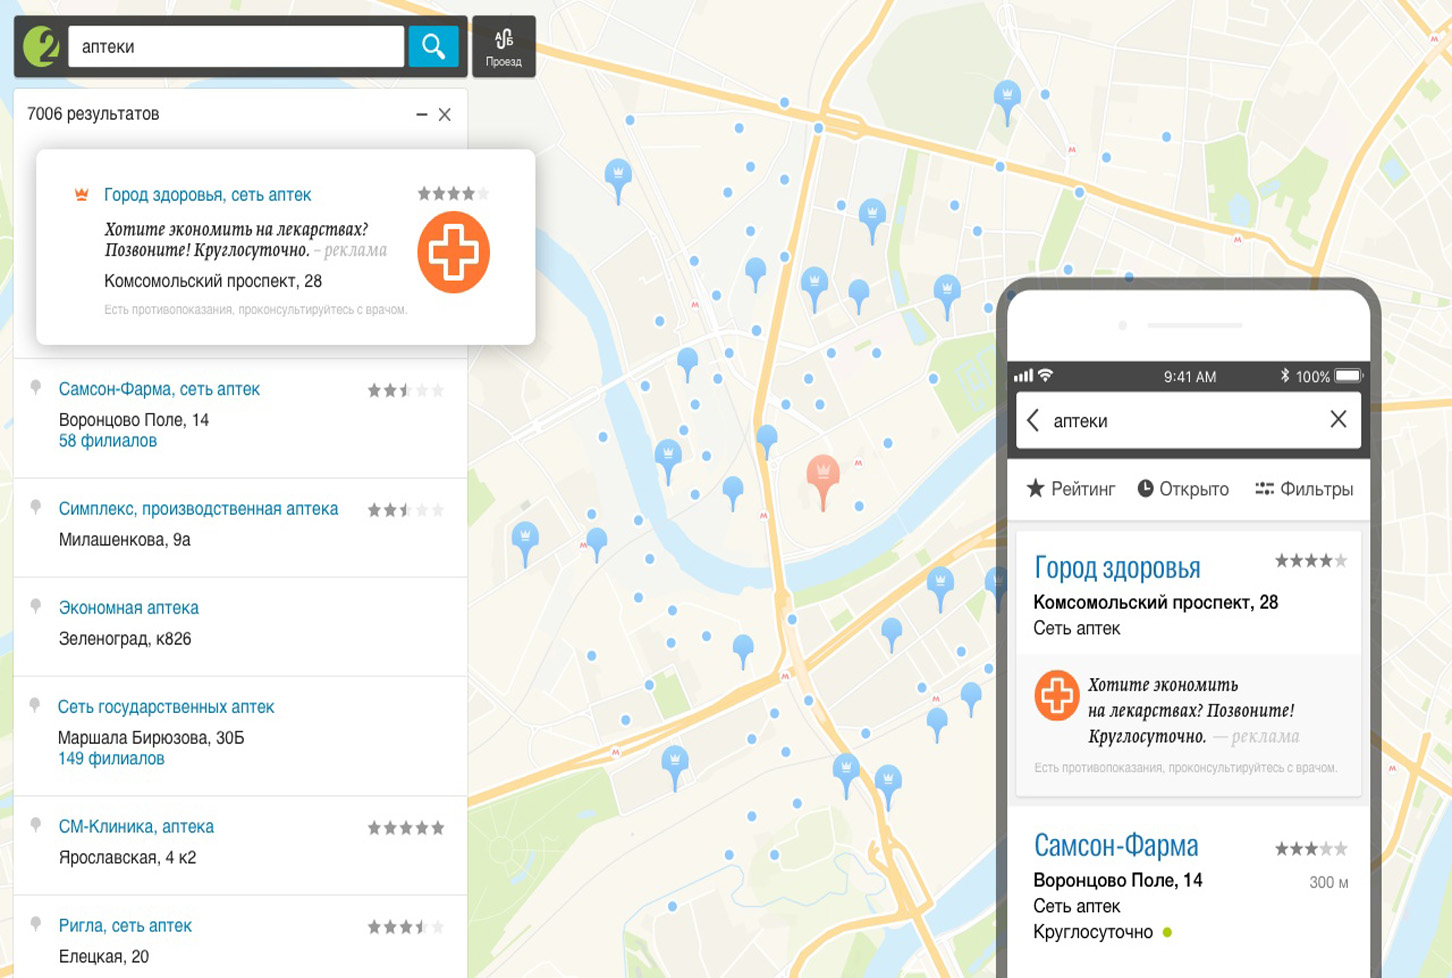Close the search results panel
Viewport: 1452px width, 978px height.
pyautogui.click(x=445, y=115)
